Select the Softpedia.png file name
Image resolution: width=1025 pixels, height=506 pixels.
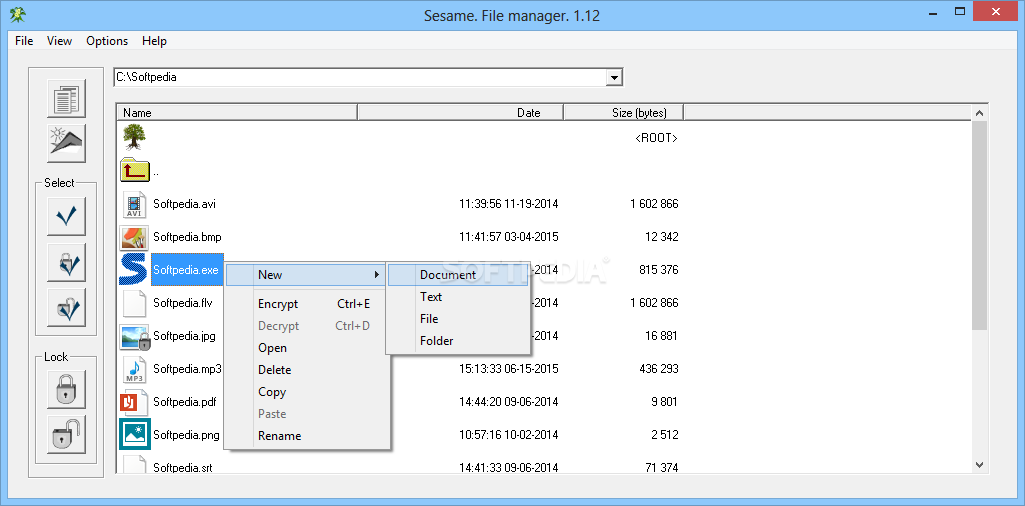186,435
